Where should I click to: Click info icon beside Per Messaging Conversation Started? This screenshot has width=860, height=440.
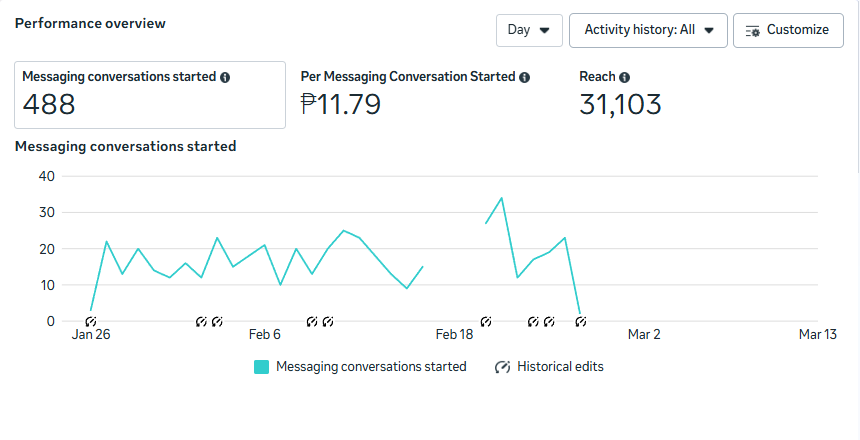pyautogui.click(x=525, y=77)
